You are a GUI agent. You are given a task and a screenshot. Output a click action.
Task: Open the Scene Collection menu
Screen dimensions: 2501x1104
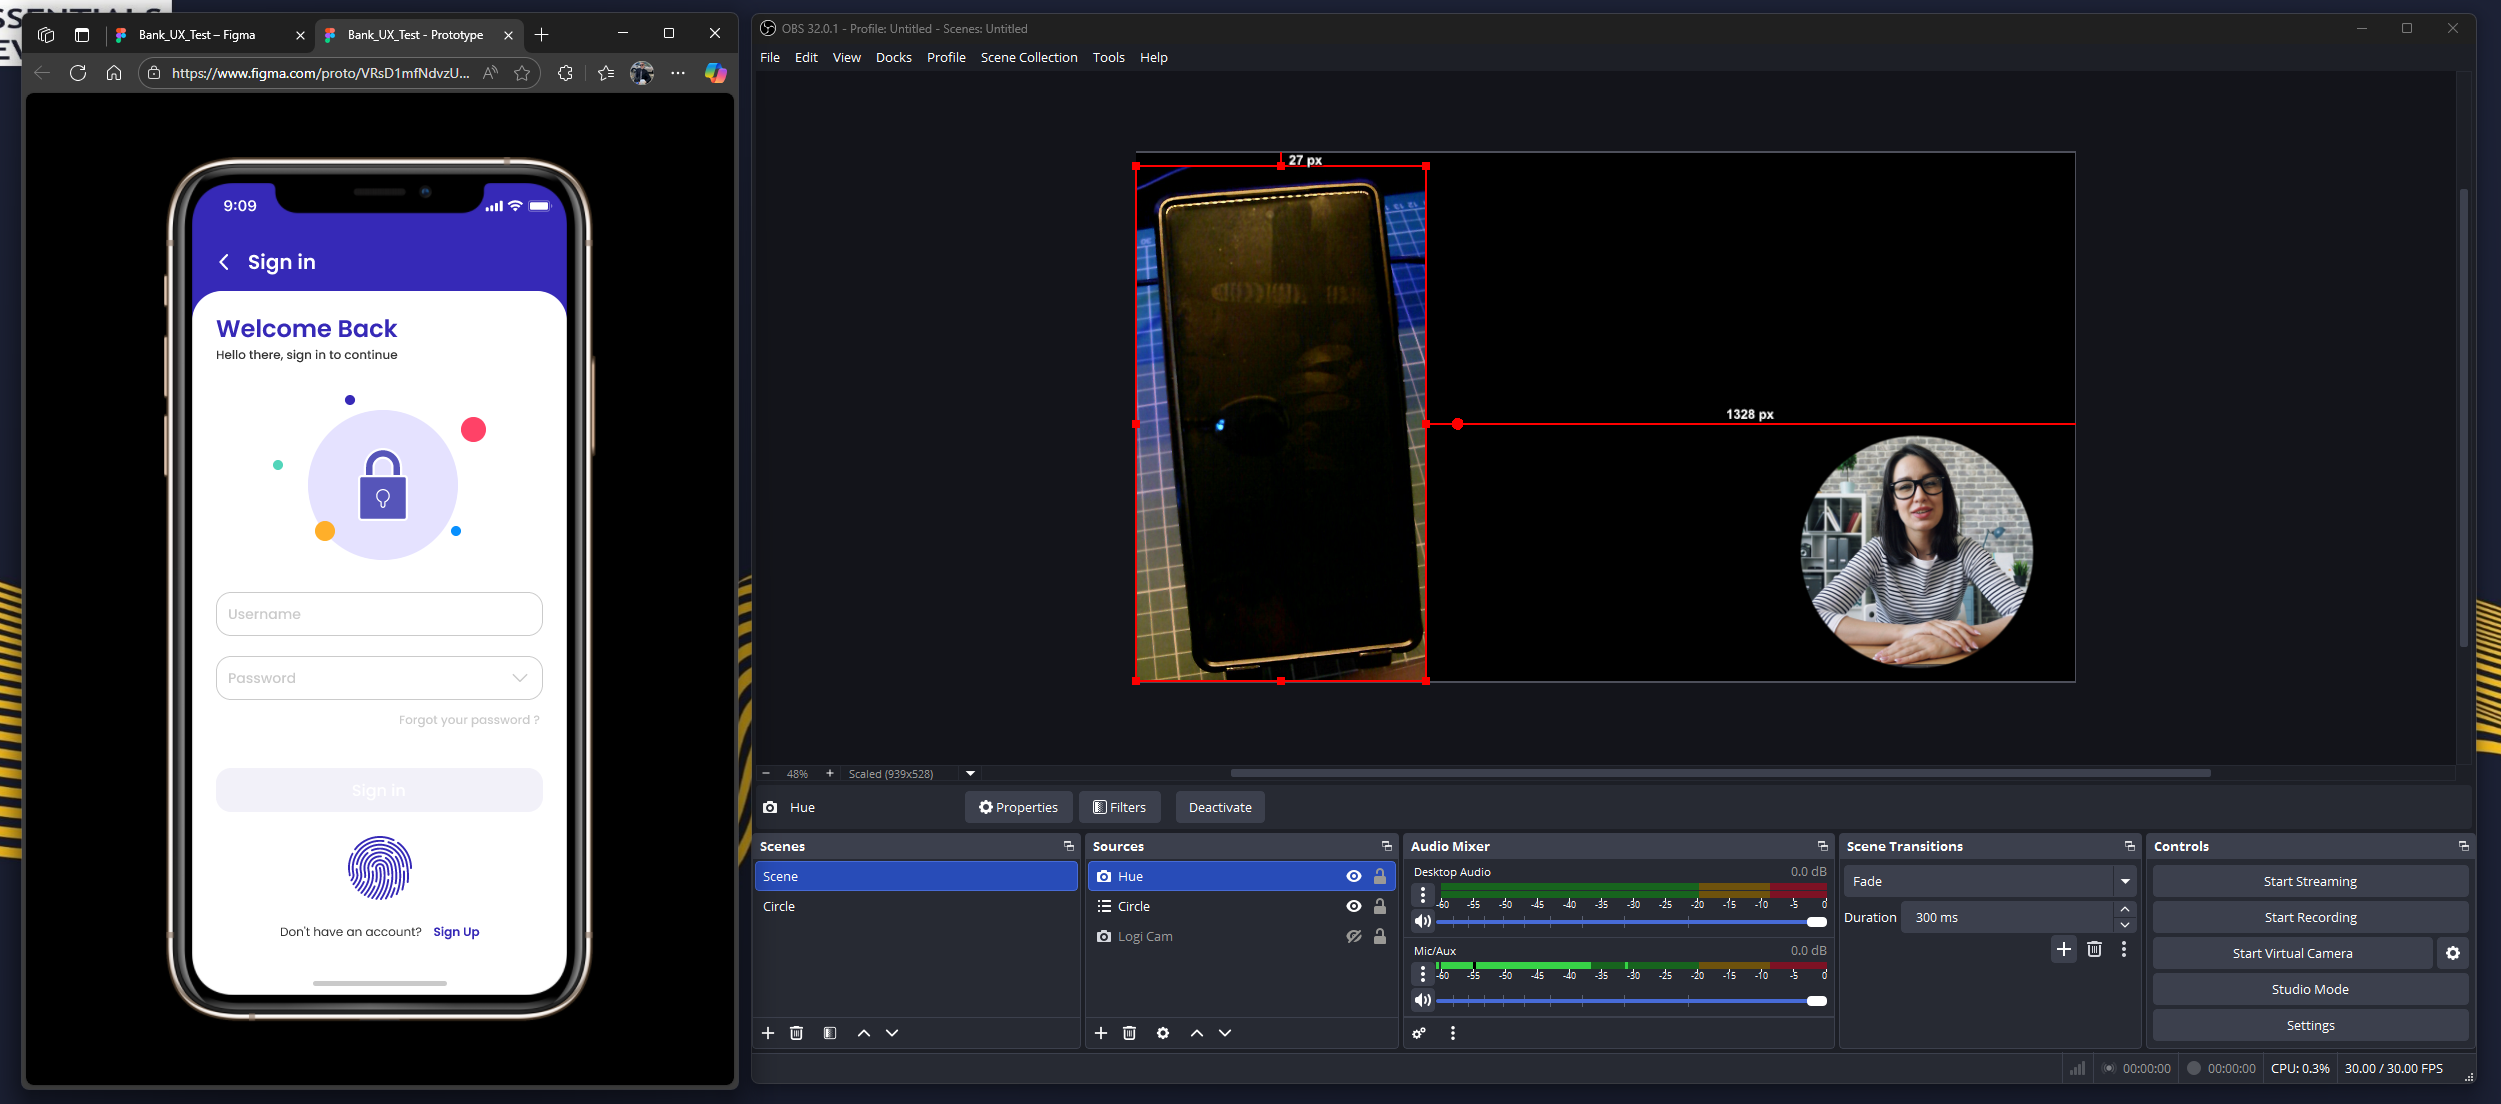pos(1028,57)
